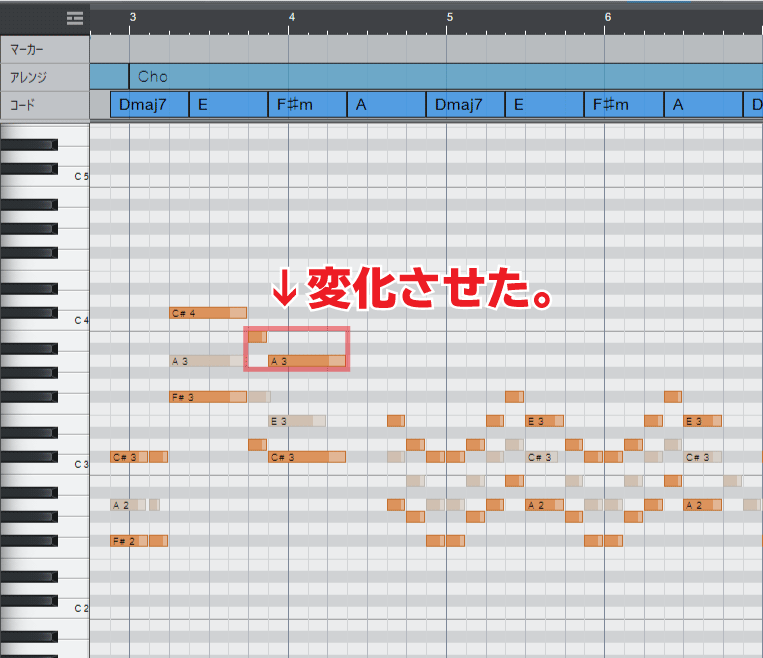Select the C# 3 note under first Dmaj7
The height and width of the screenshot is (658, 763).
point(129,457)
